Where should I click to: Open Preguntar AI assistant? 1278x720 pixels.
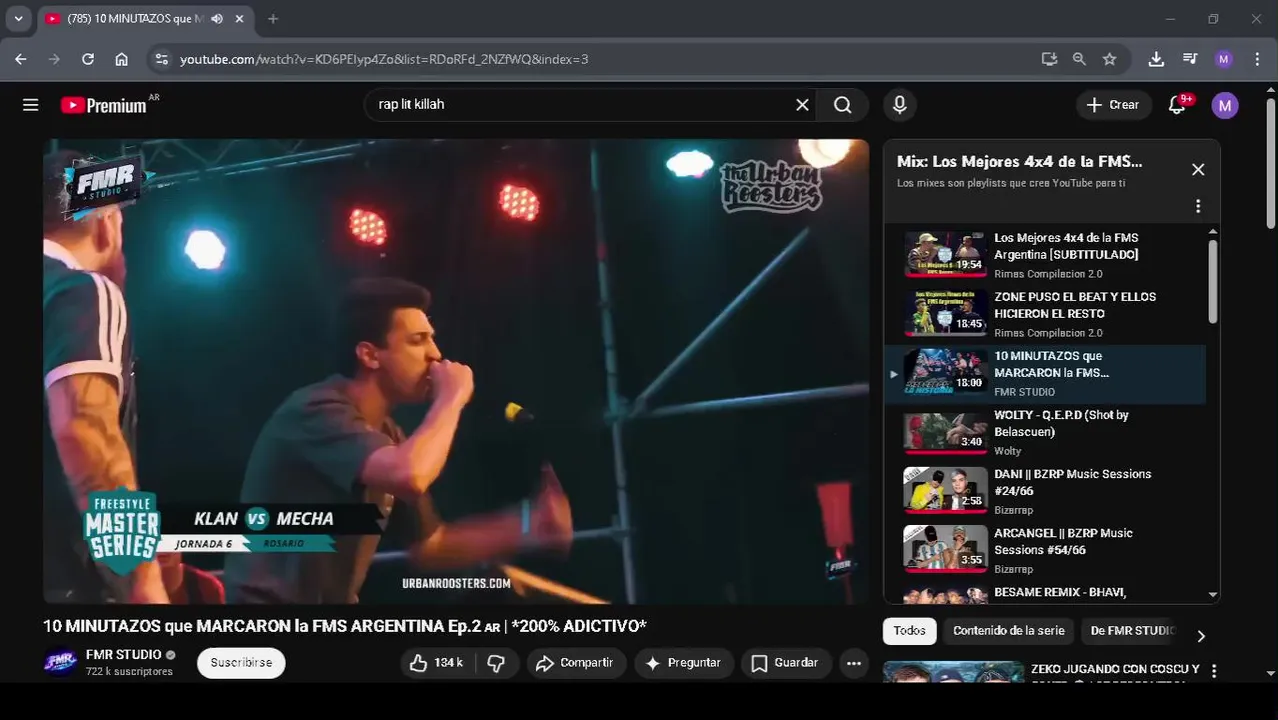[684, 663]
